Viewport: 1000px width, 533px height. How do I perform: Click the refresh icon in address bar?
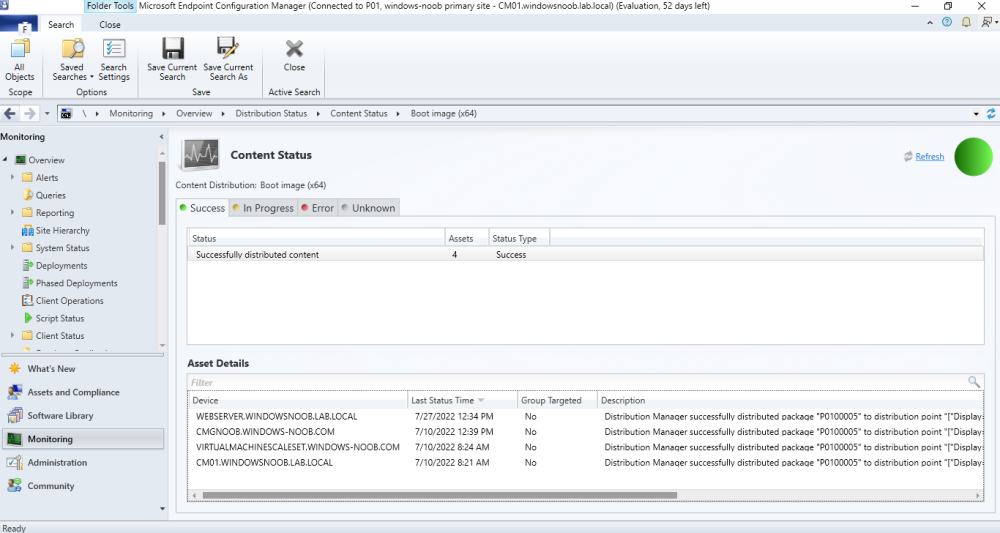tap(990, 114)
